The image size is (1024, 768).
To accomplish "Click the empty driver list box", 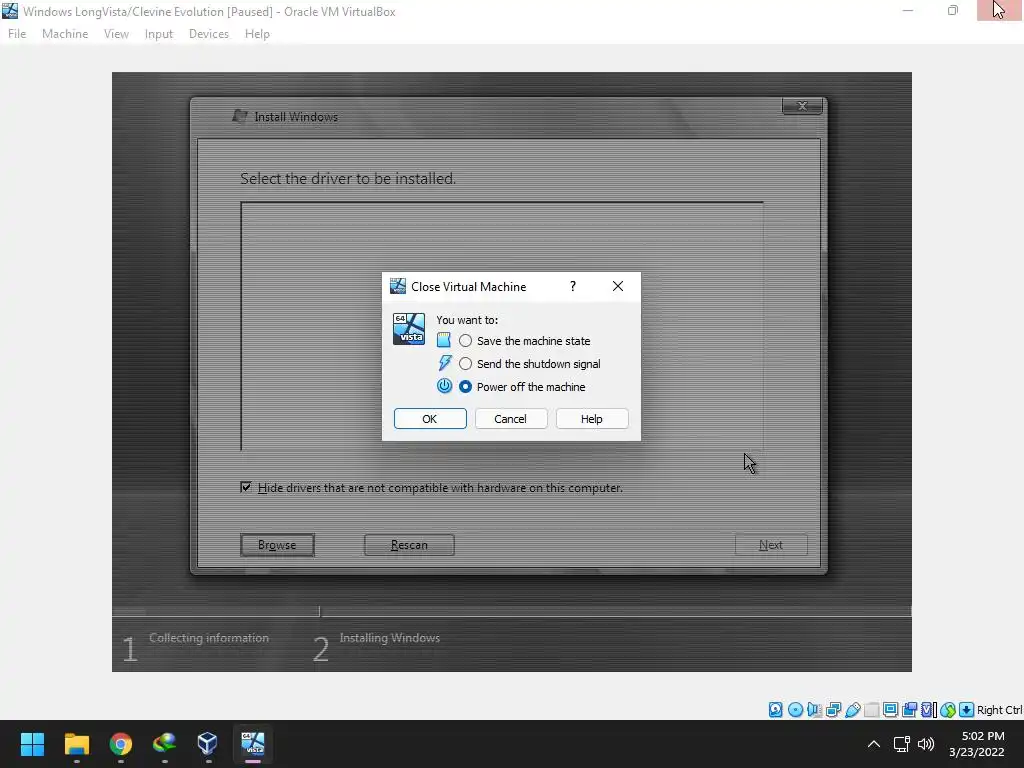I will point(502,327).
